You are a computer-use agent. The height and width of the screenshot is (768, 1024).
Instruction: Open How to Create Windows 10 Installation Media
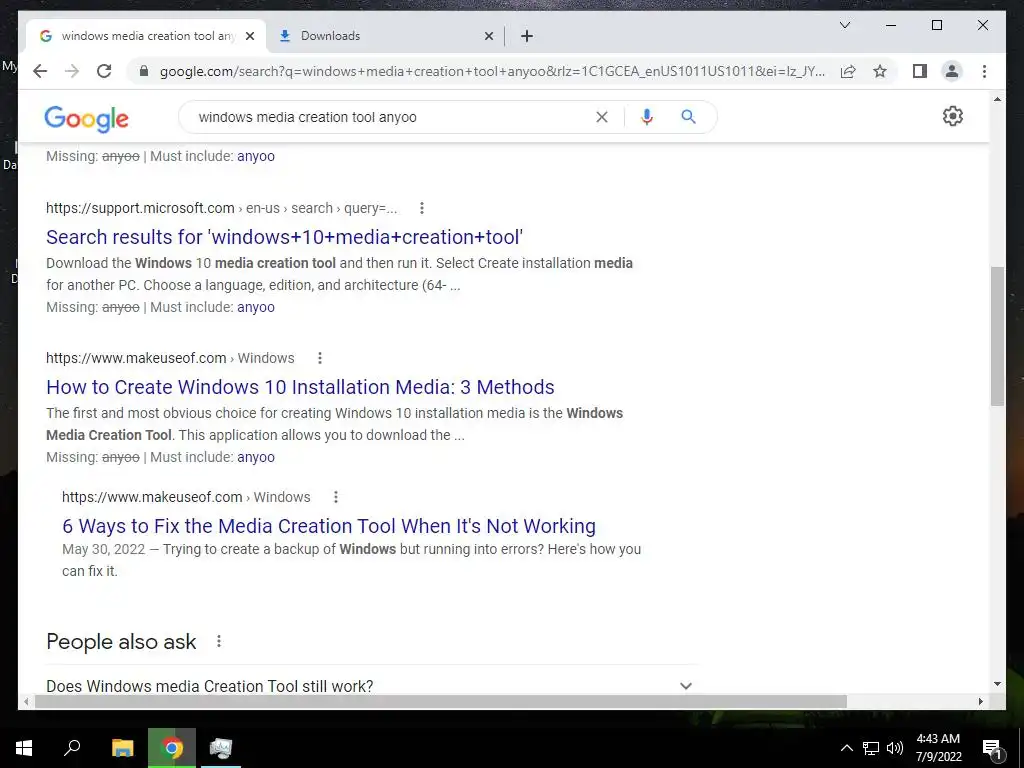(x=300, y=387)
